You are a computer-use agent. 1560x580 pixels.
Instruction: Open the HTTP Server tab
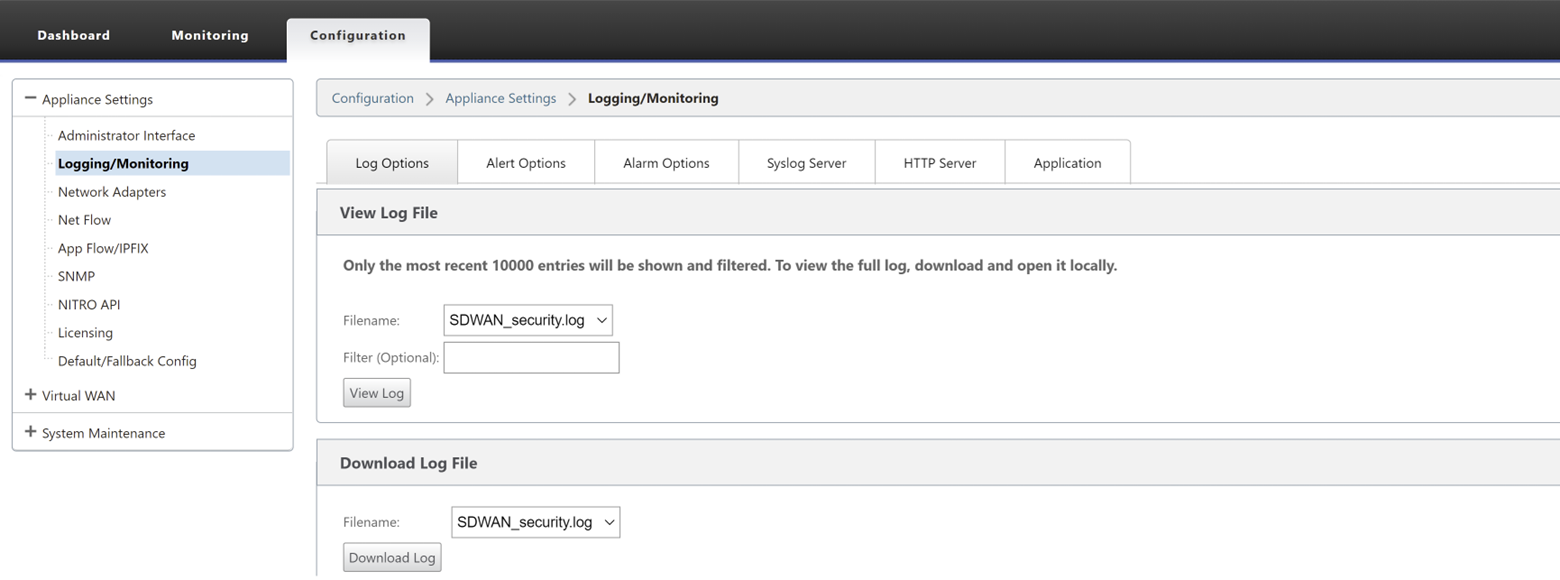point(940,163)
